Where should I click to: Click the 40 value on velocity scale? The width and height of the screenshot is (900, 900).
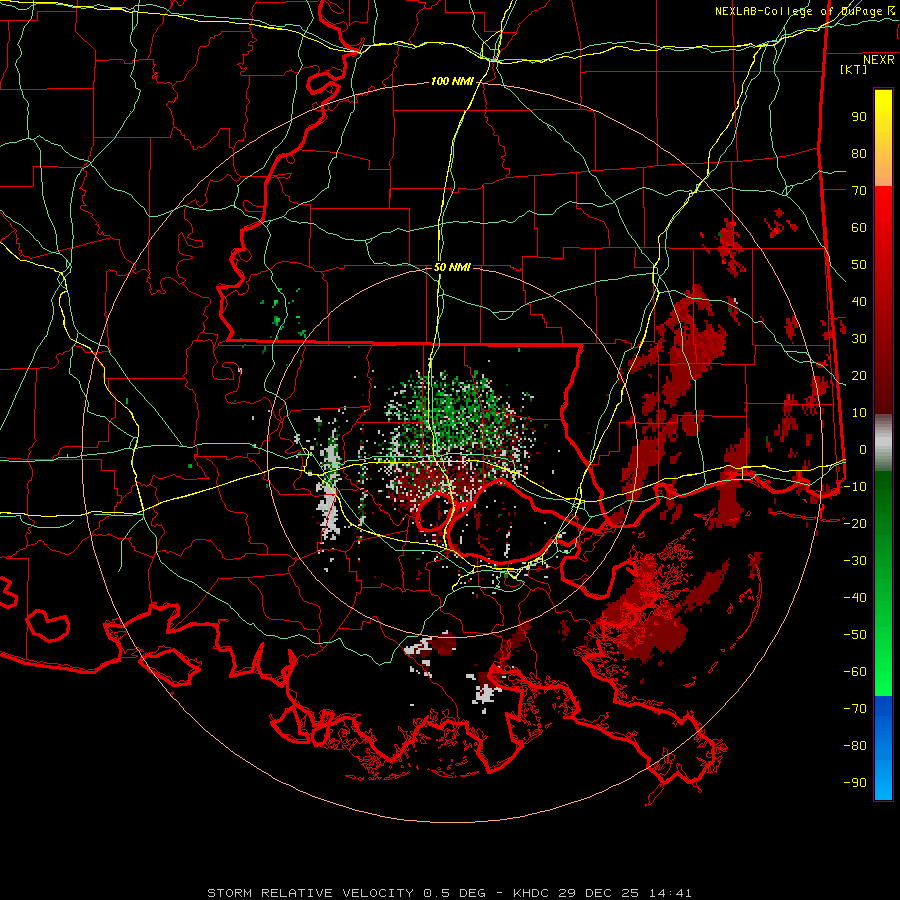pyautogui.click(x=859, y=302)
